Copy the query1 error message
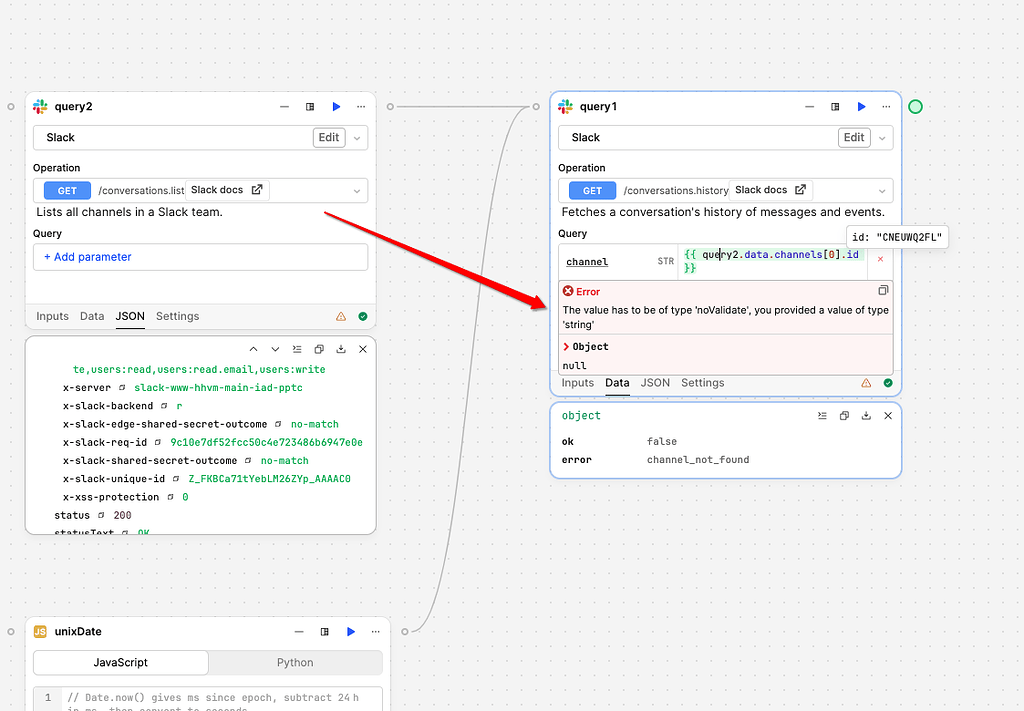Screen dimensions: 1024x711 pos(883,291)
